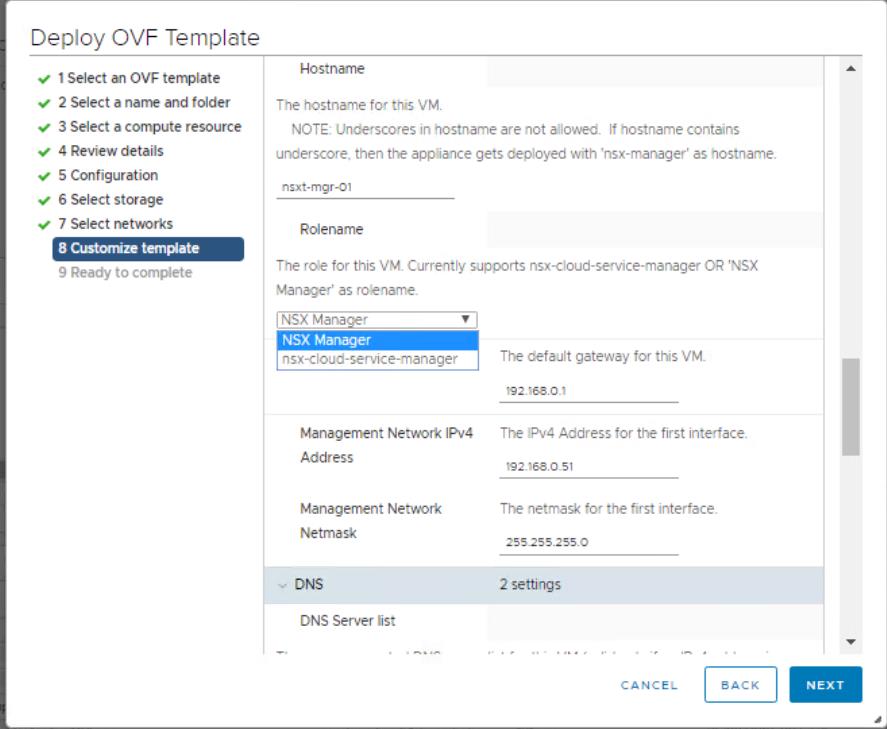
Task: Click the CANCEL button
Action: 649,685
